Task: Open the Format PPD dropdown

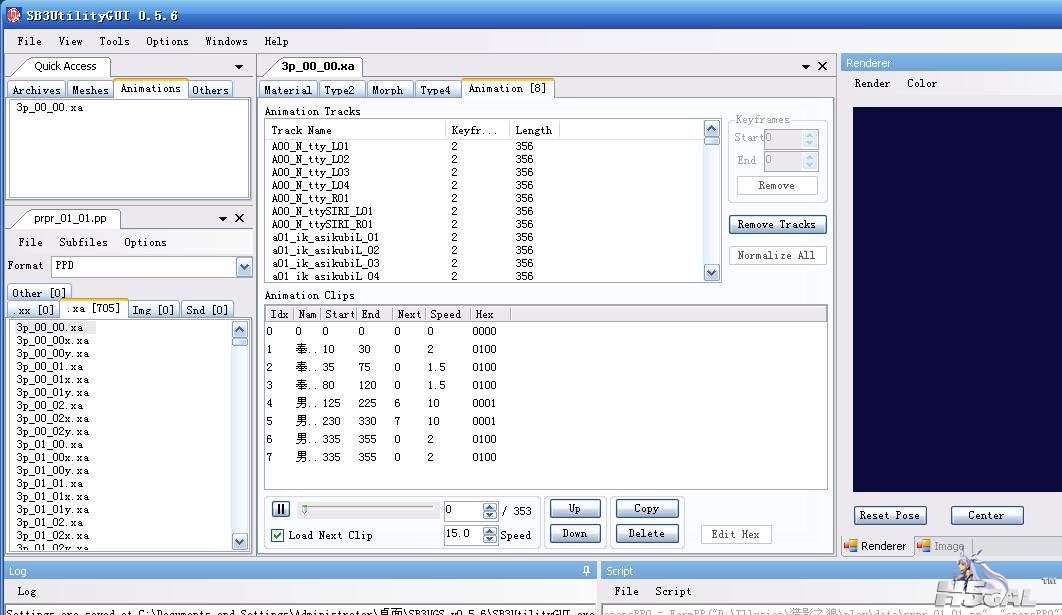Action: [244, 267]
